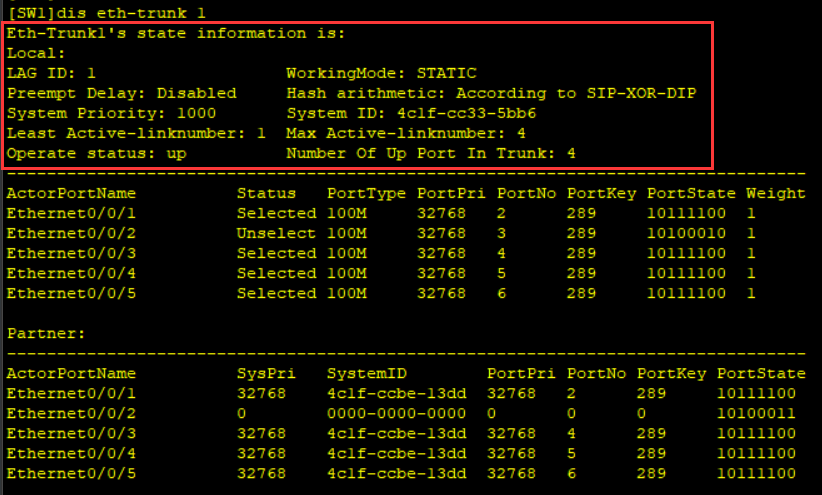Viewport: 822px width, 495px height.
Task: Select 'Least Active-linknumber: 1'
Action: [x=136, y=133]
